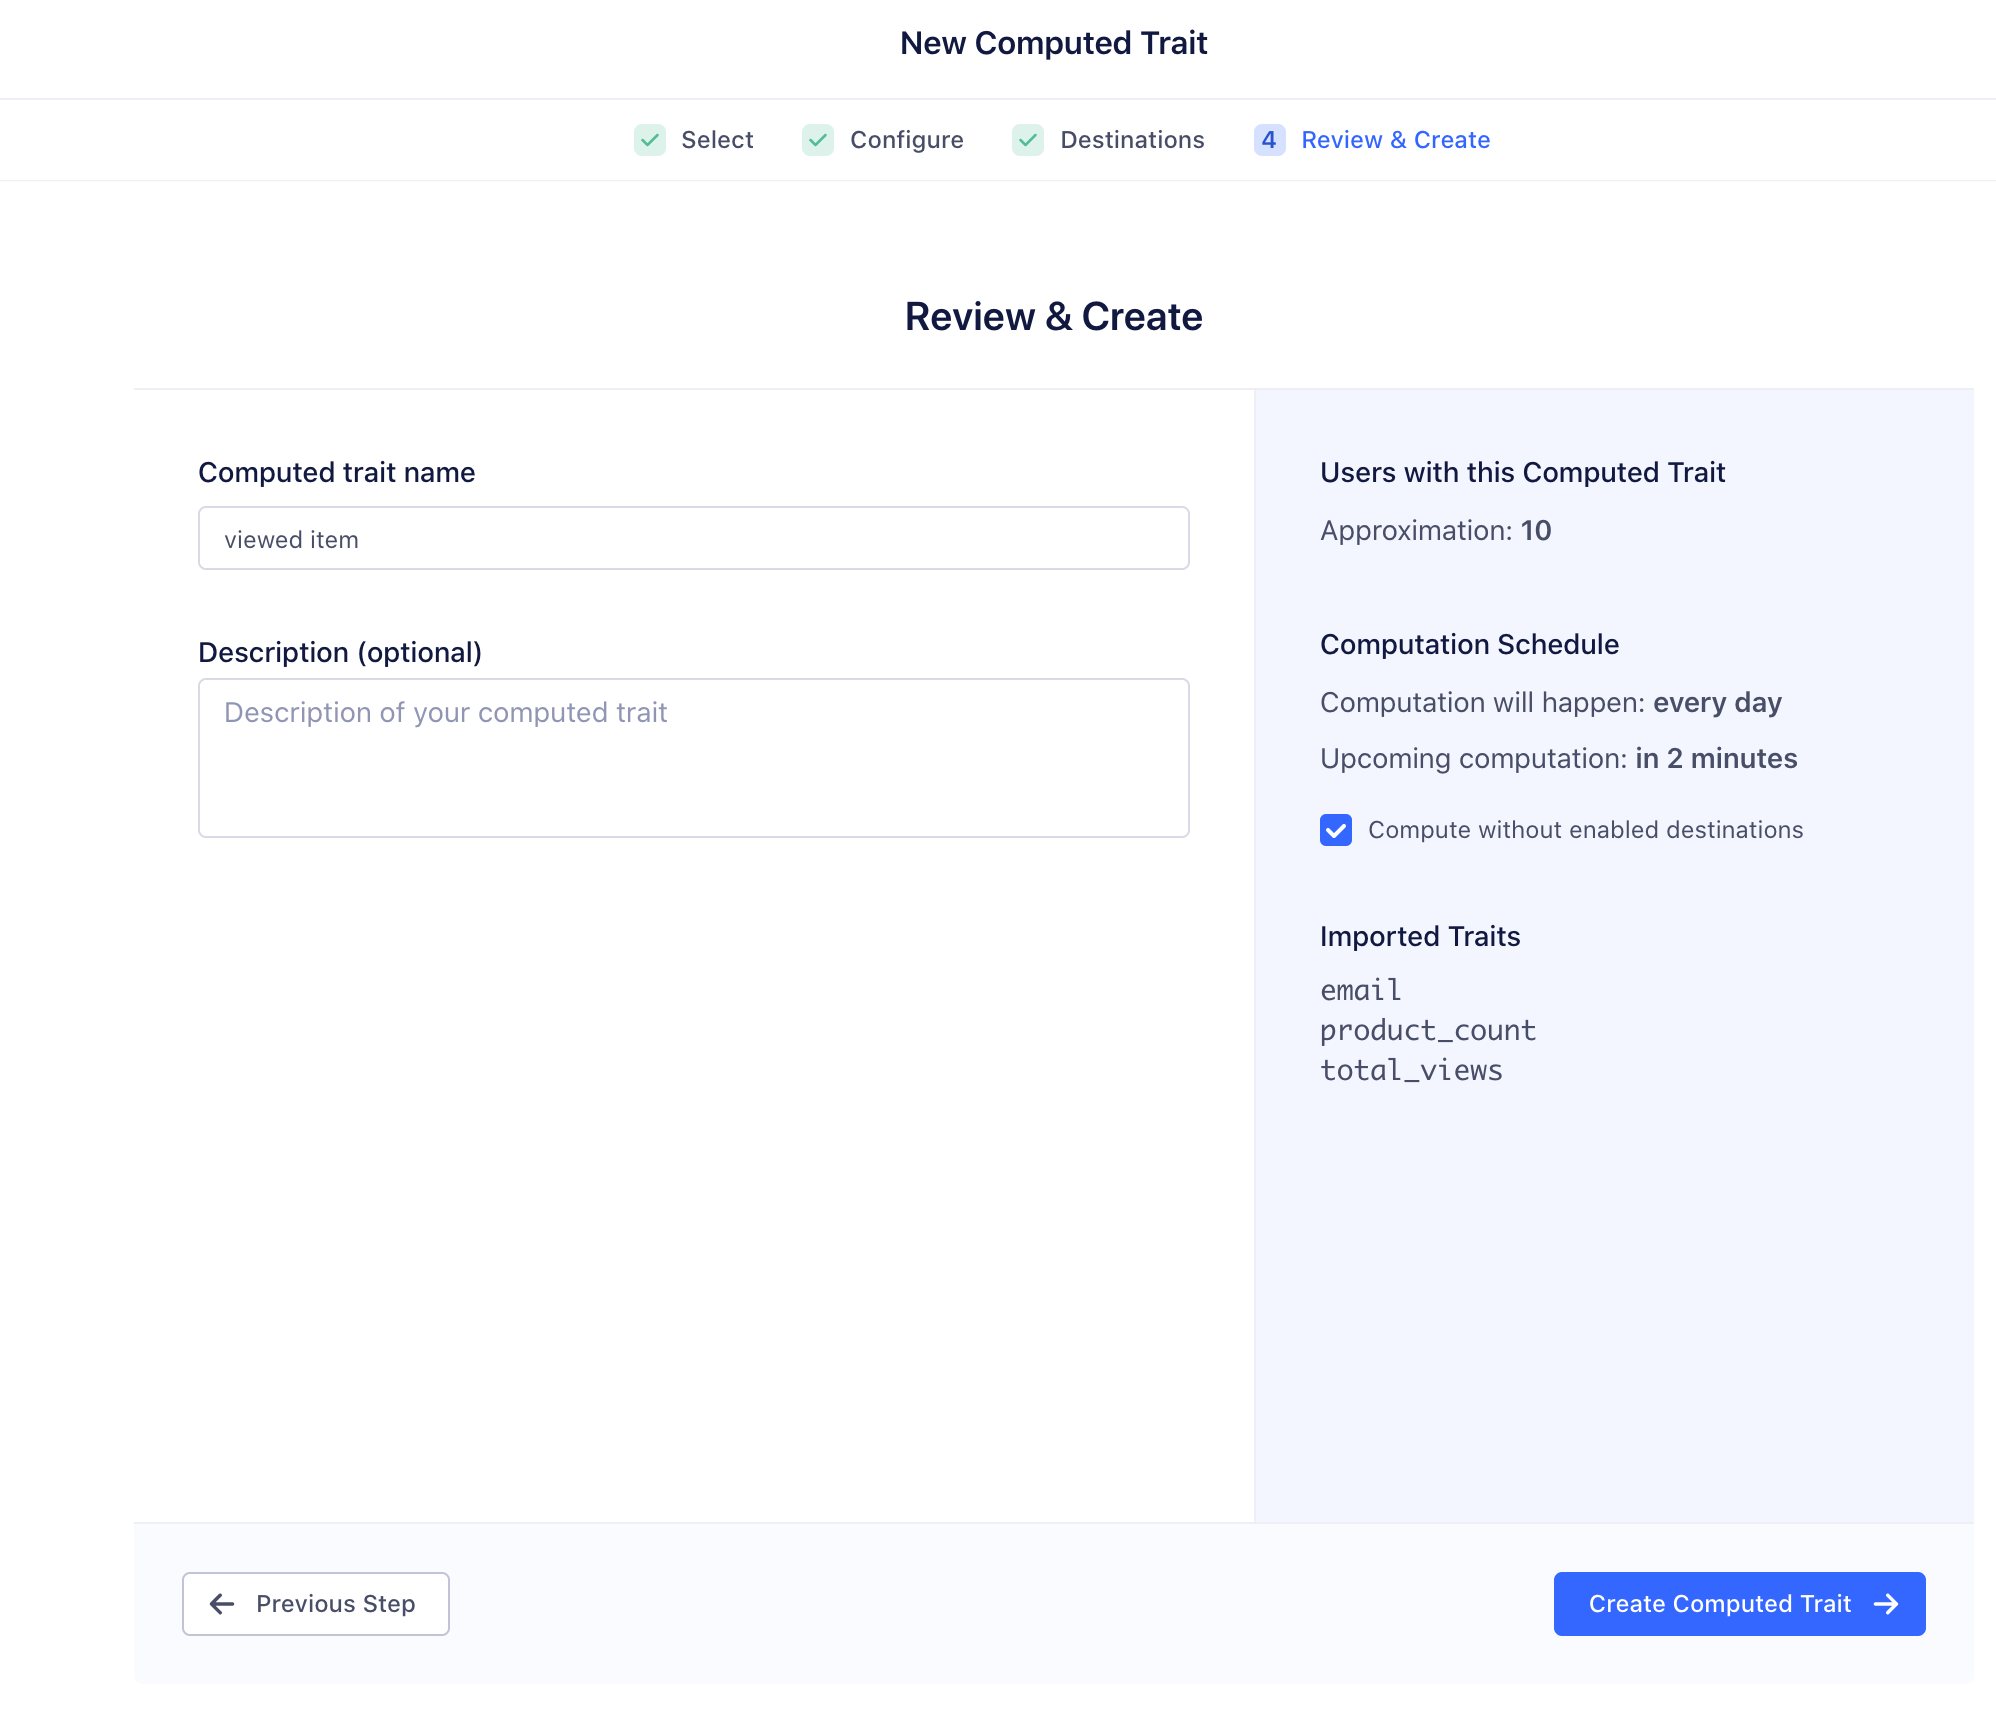Click the Compute without enabled destinations label
The width and height of the screenshot is (1996, 1730).
[x=1585, y=830]
